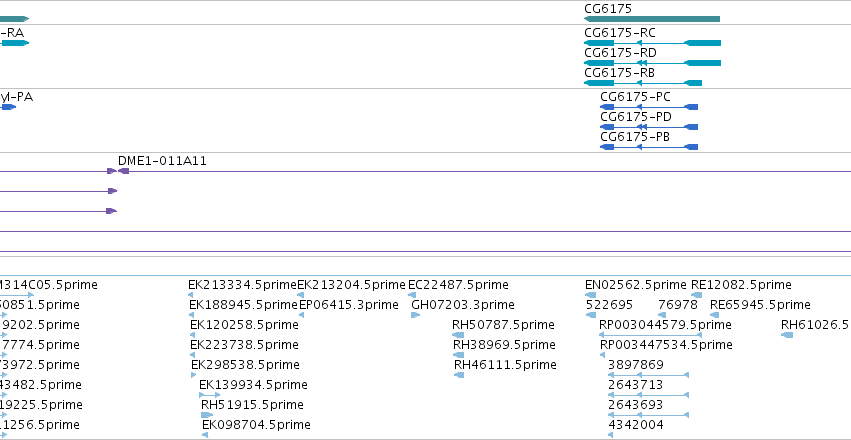
Task: Select the RH61026.5 feature at right edge
Action: (x=815, y=325)
